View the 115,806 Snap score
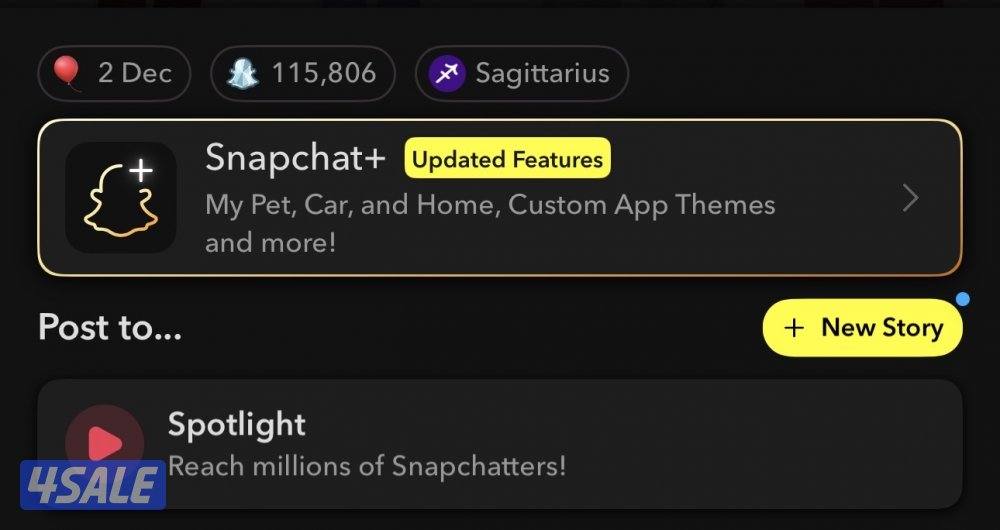 pyautogui.click(x=324, y=73)
